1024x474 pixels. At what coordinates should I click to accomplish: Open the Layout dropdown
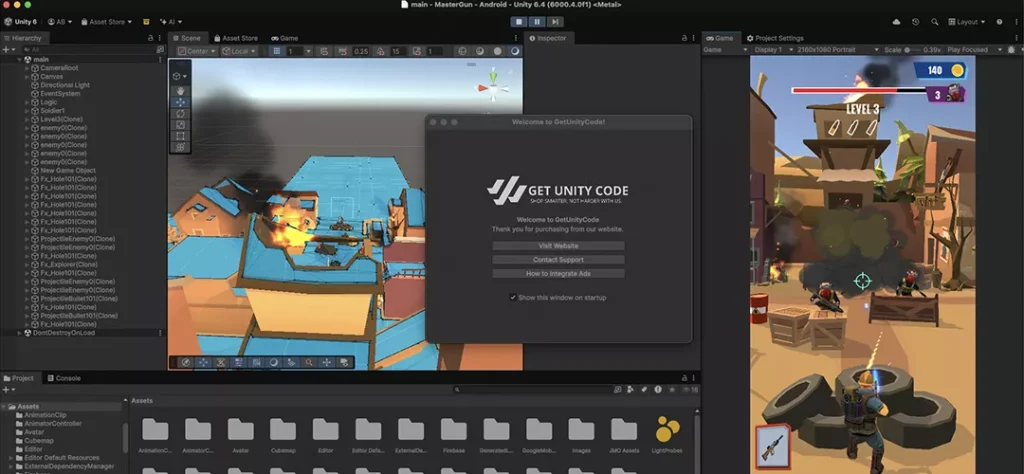click(967, 22)
